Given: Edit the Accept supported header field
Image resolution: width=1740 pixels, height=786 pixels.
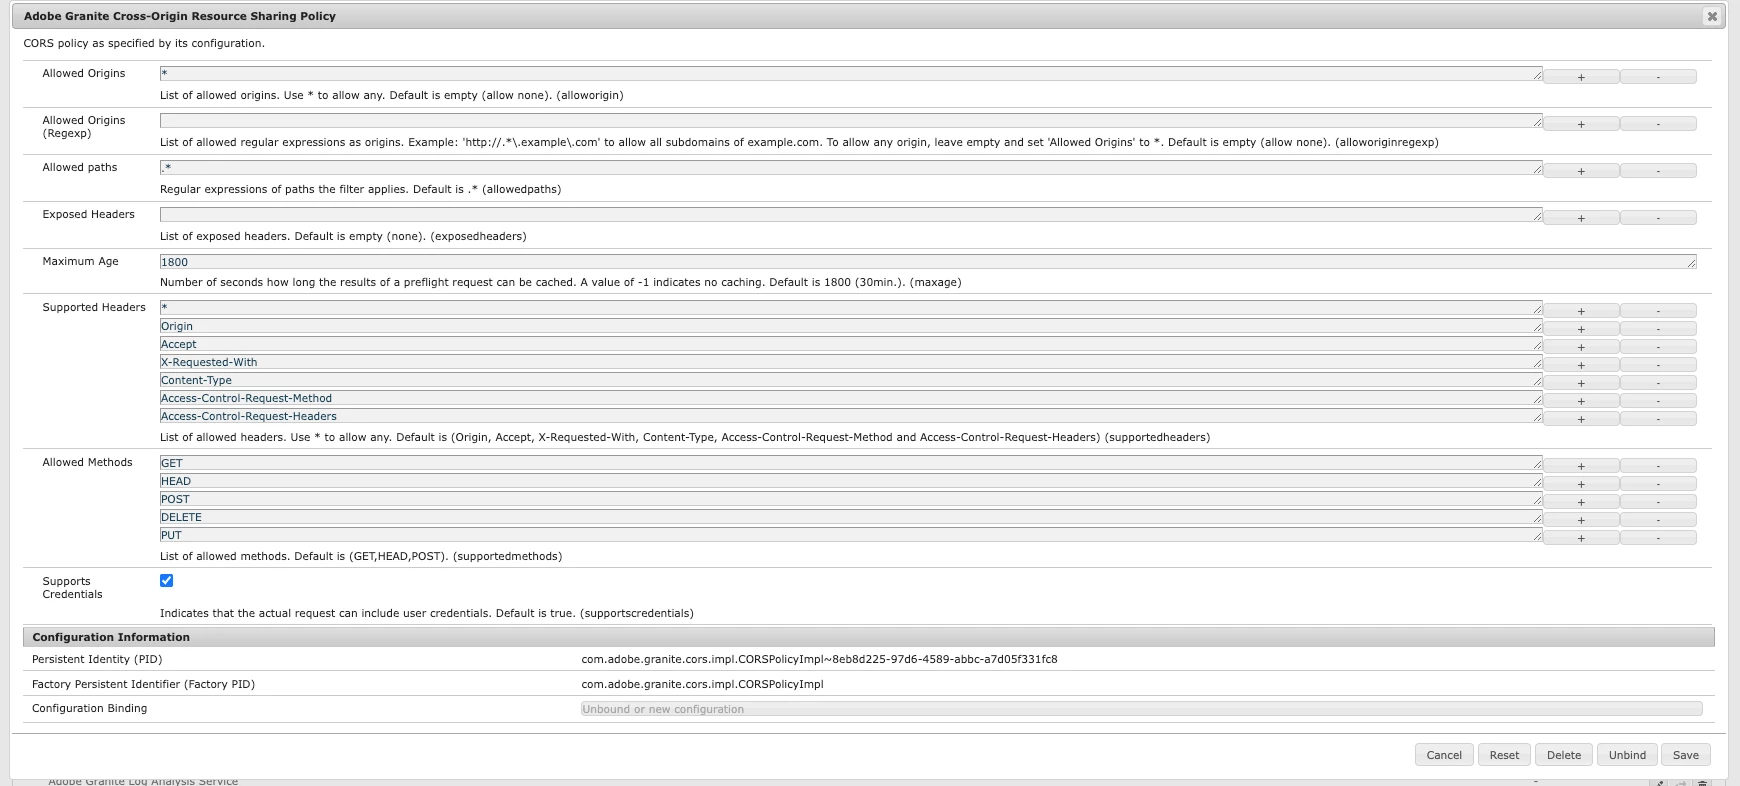Looking at the screenshot, I should (x=851, y=344).
